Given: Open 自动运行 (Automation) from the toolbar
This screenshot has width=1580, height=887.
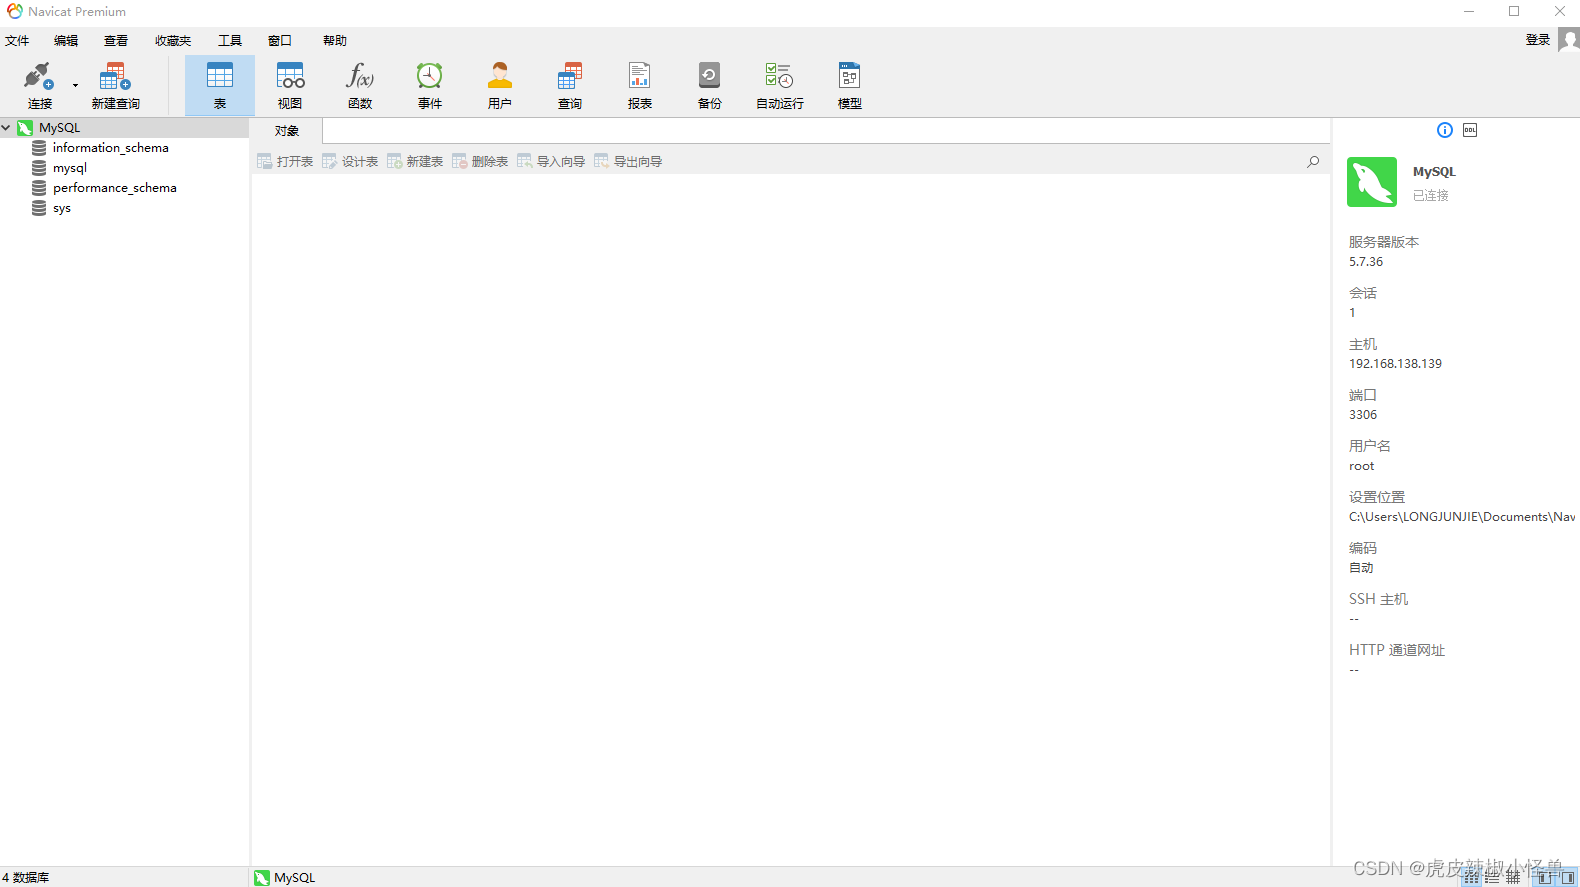Looking at the screenshot, I should pyautogui.click(x=780, y=85).
